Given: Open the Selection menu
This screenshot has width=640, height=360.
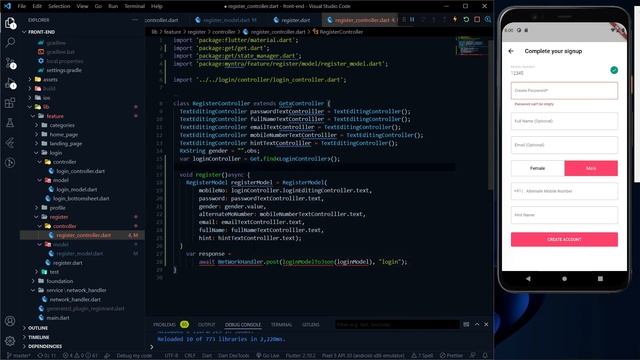Looking at the screenshot, I should [59, 6].
